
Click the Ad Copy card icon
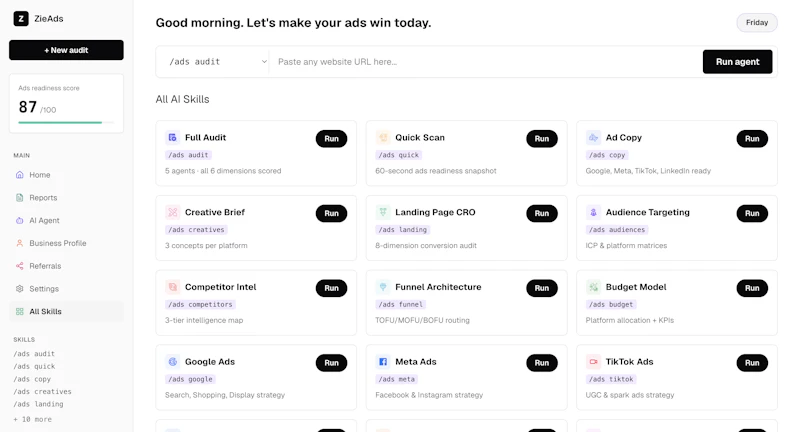tap(593, 138)
